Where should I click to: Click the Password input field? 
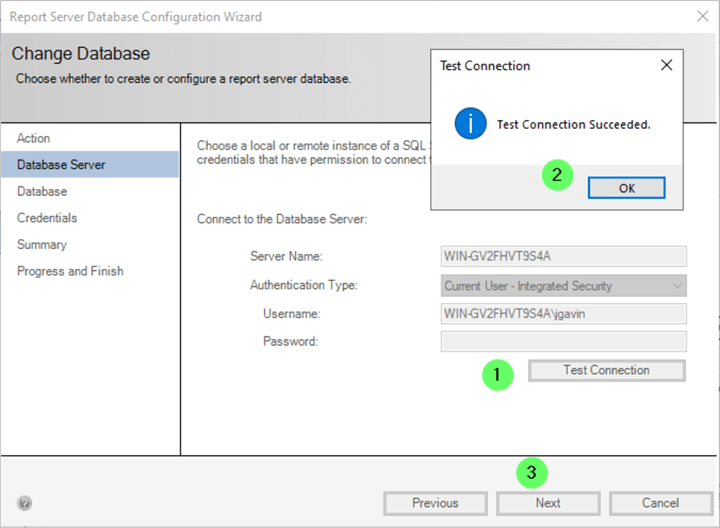pyautogui.click(x=564, y=342)
